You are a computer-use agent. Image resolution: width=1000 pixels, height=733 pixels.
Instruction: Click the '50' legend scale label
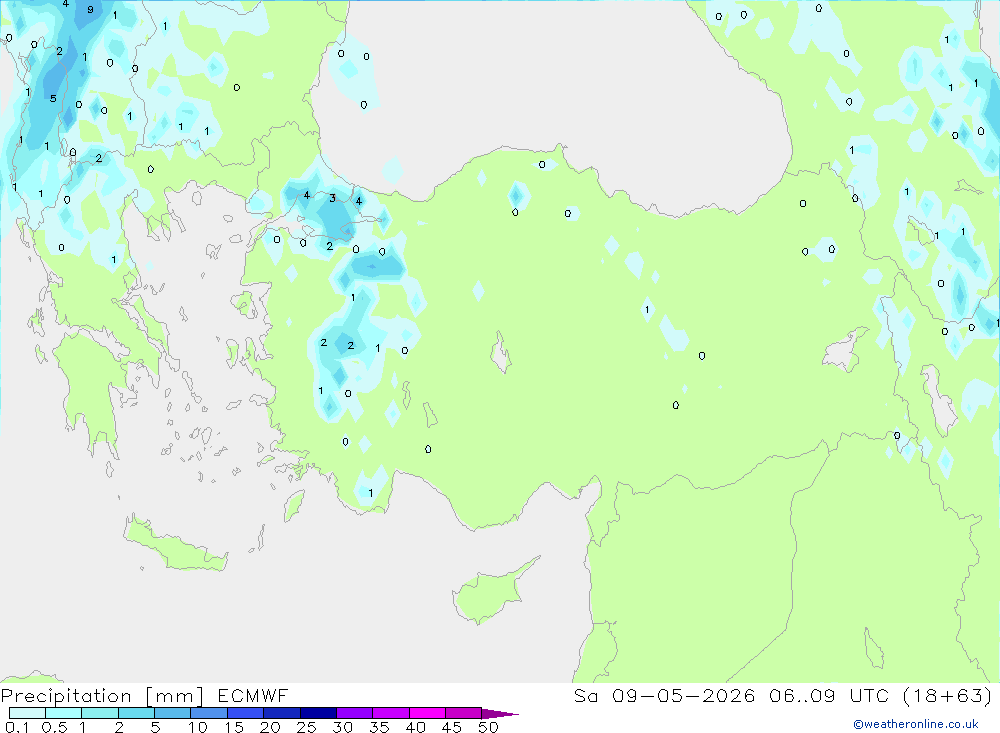489,727
